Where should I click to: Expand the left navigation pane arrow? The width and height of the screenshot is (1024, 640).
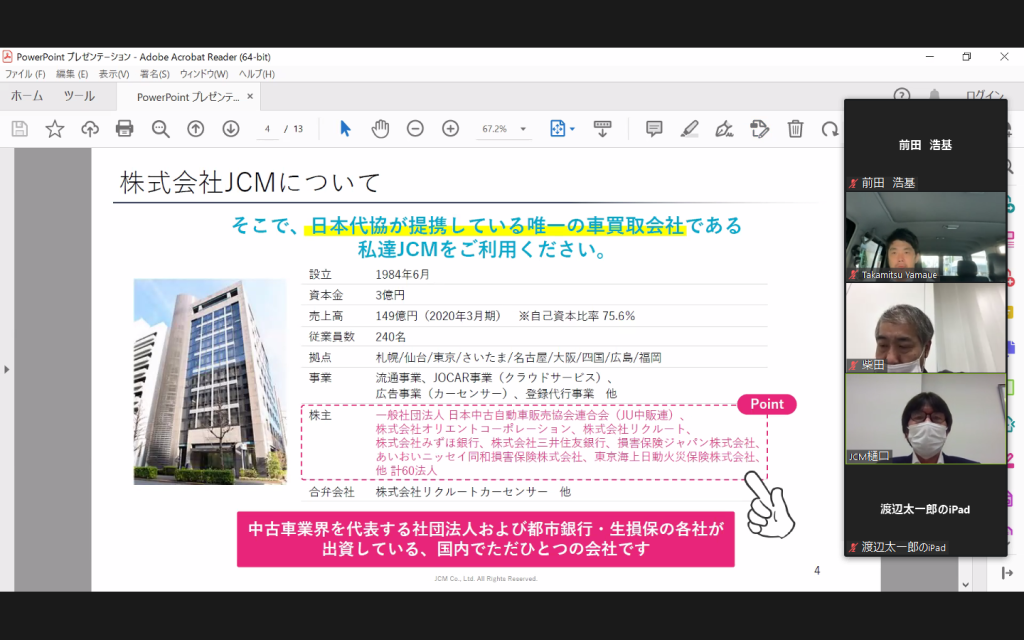[7, 370]
